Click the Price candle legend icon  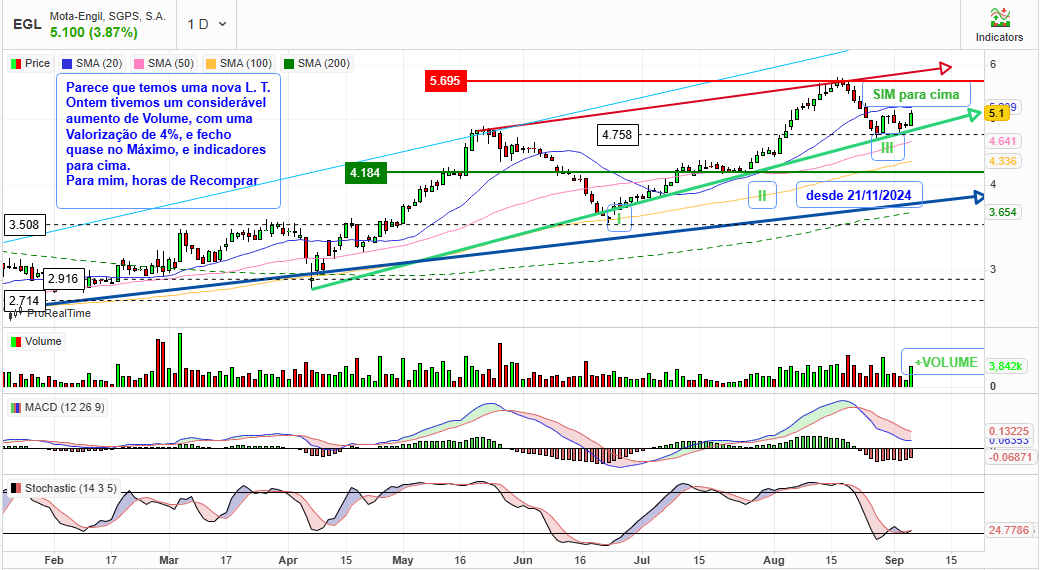click(x=16, y=64)
